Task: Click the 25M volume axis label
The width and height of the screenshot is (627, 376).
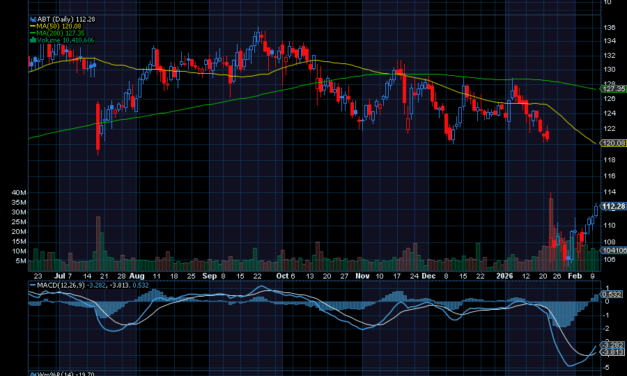Action: pyautogui.click(x=19, y=222)
